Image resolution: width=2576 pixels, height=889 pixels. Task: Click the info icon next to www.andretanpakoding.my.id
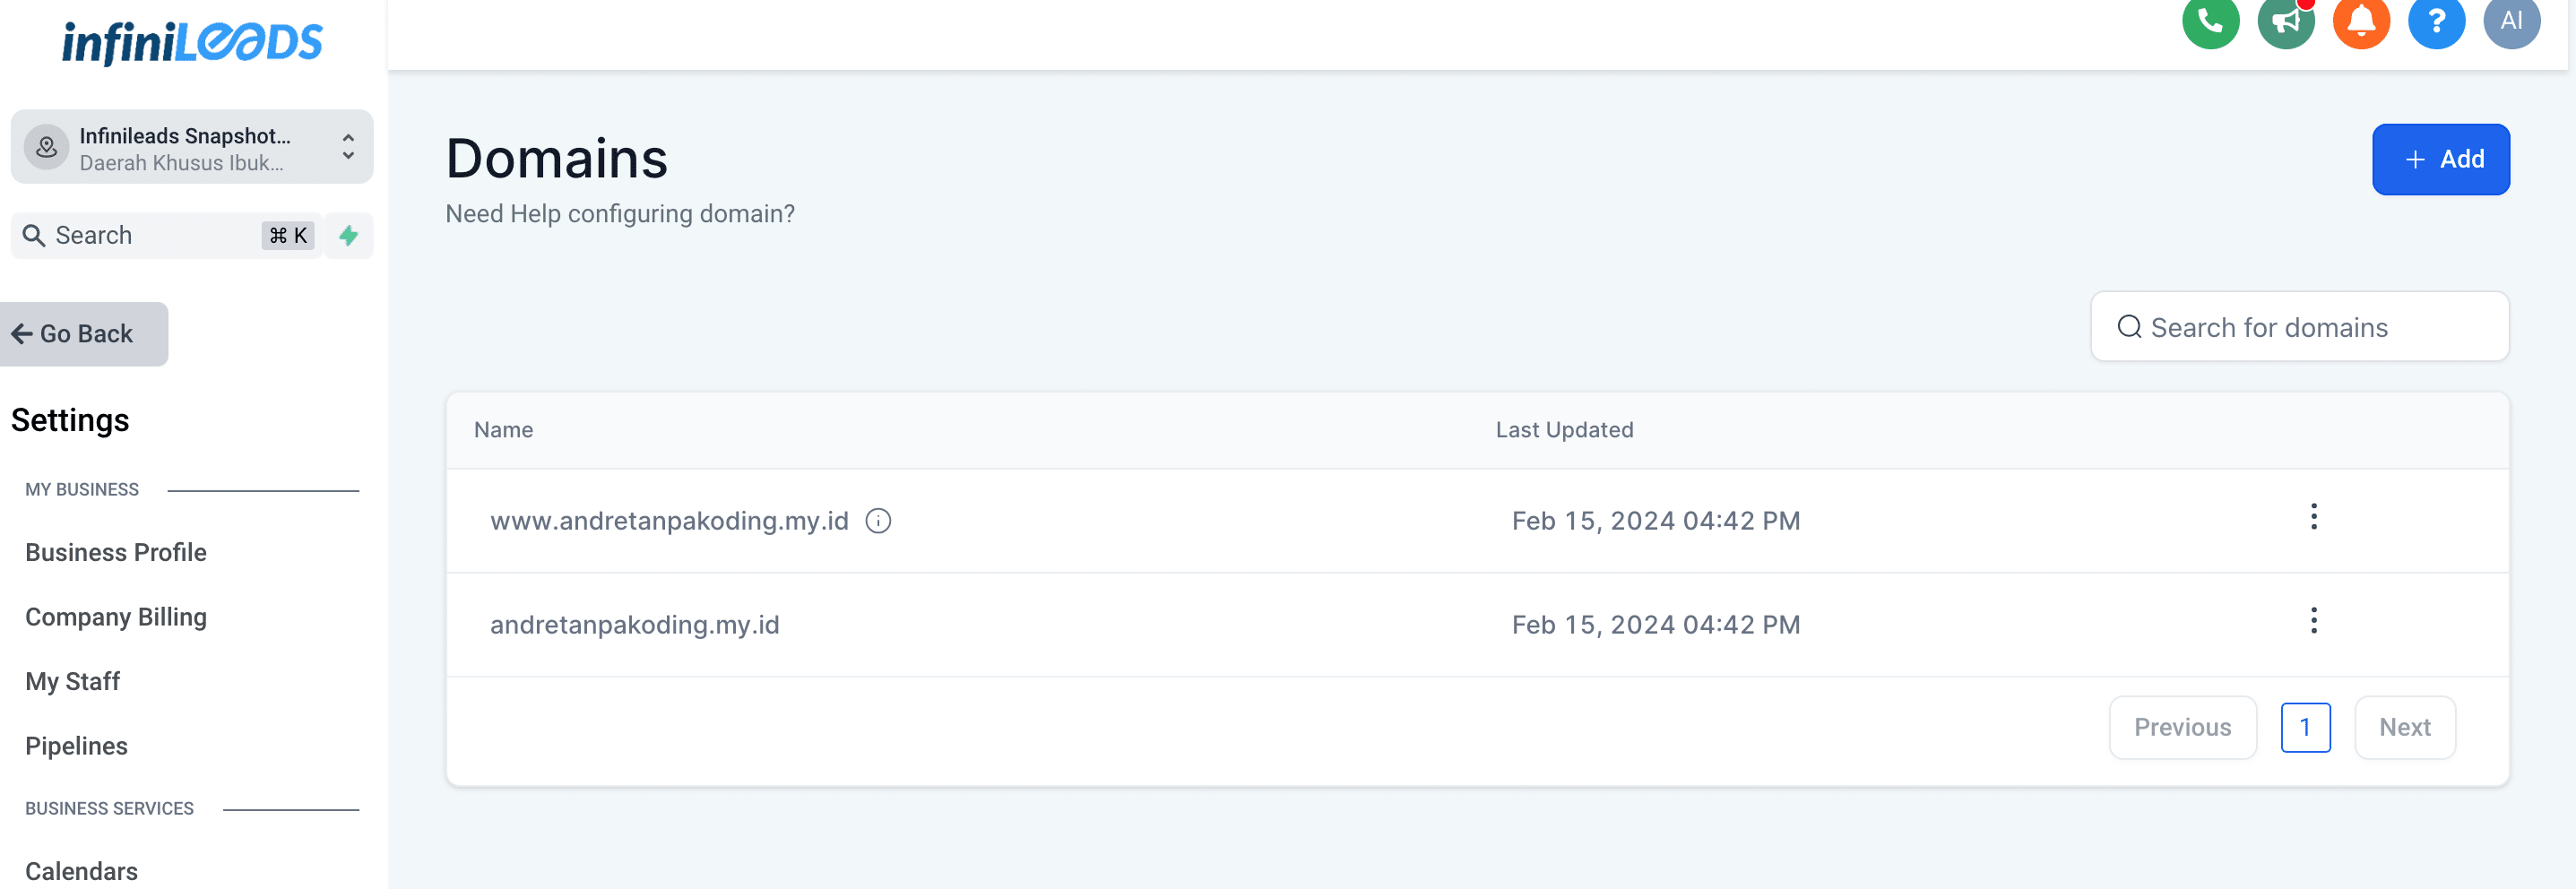(878, 520)
